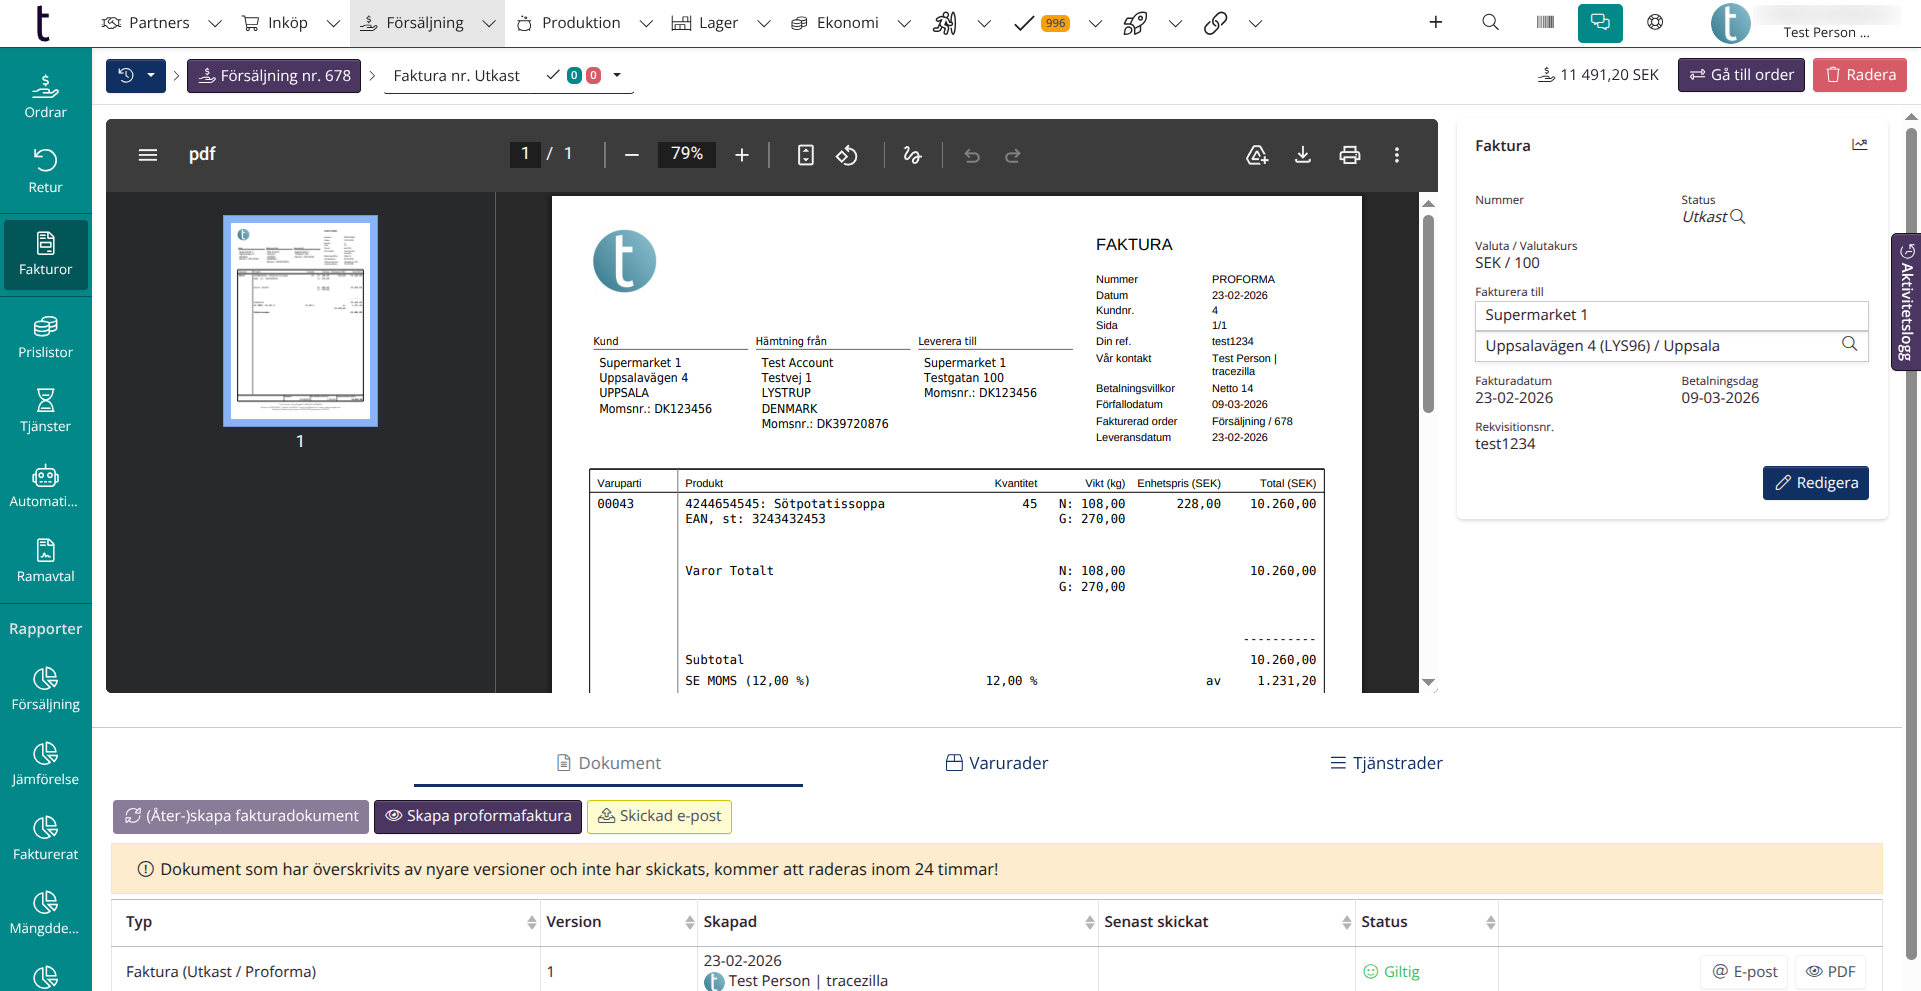
Task: Toggle the PDF sidebar hamburger menu
Action: tap(148, 155)
